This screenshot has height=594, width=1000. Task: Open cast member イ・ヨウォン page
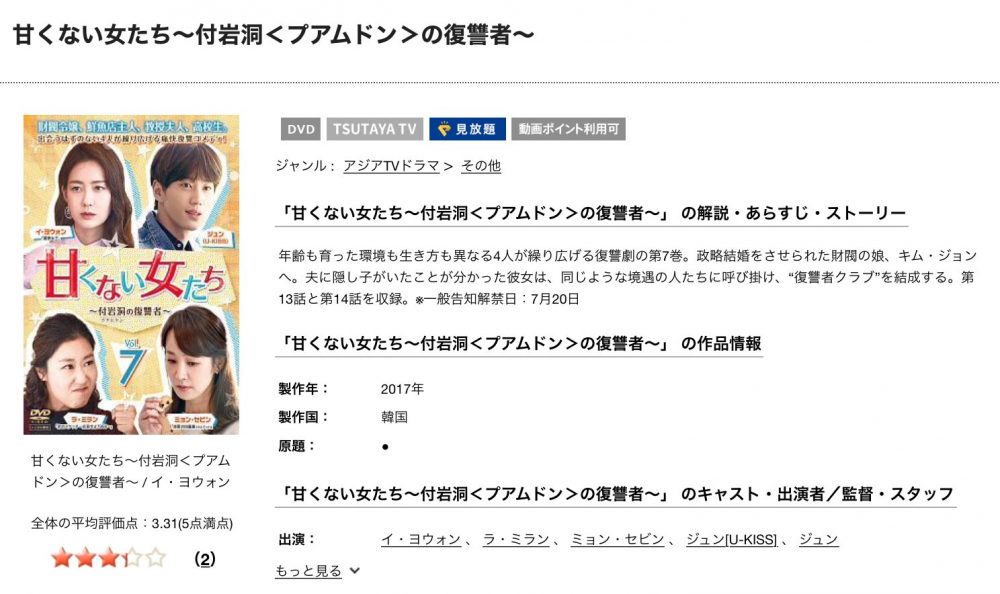[421, 540]
